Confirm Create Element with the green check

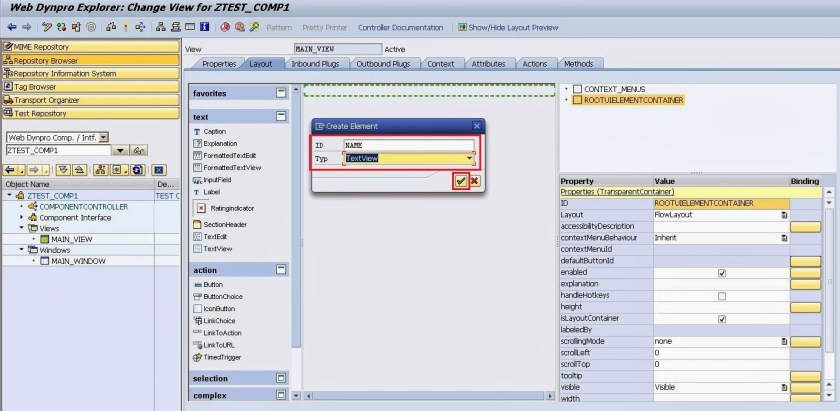461,181
